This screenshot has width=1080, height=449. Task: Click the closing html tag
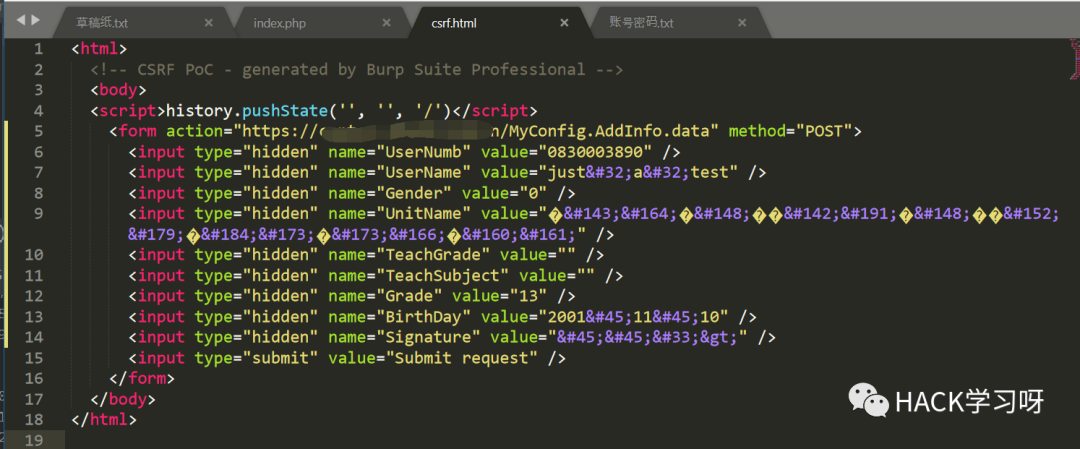[104, 419]
